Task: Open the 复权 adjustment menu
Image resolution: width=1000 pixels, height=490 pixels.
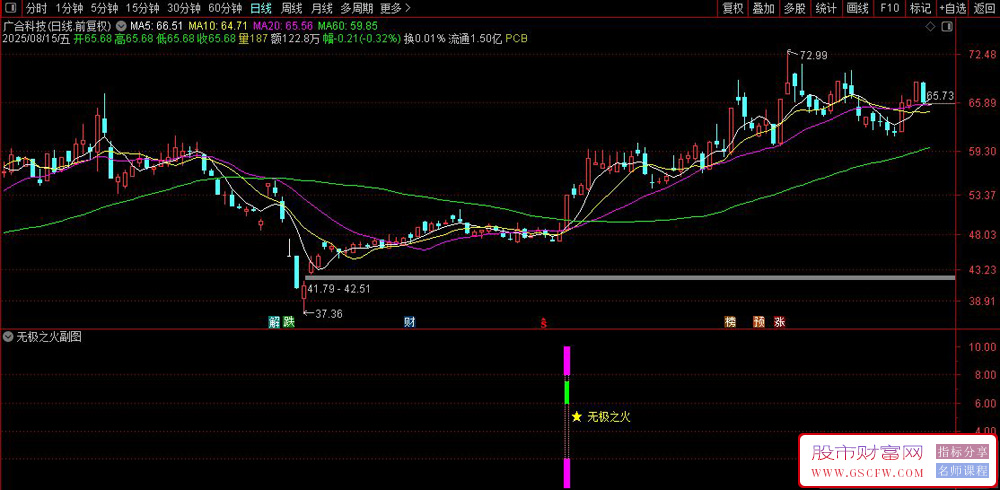Action: pos(733,8)
